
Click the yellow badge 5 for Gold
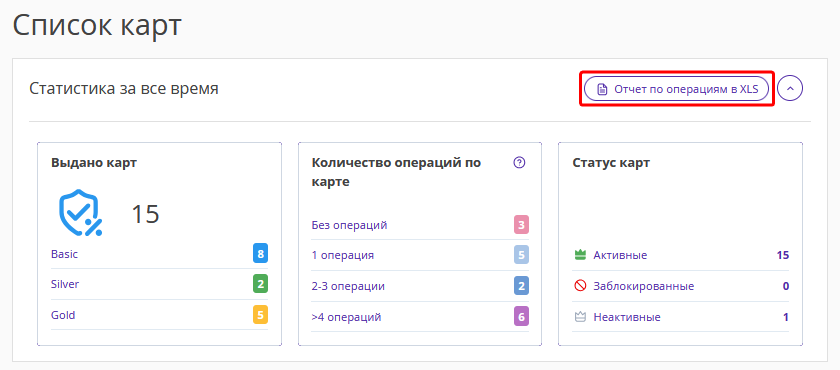(260, 315)
